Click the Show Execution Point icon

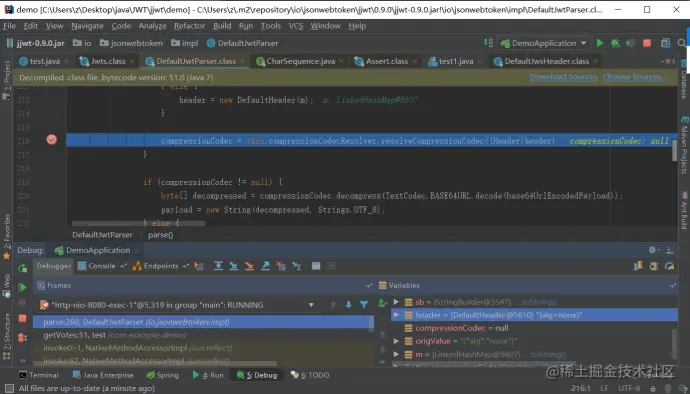pos(199,266)
